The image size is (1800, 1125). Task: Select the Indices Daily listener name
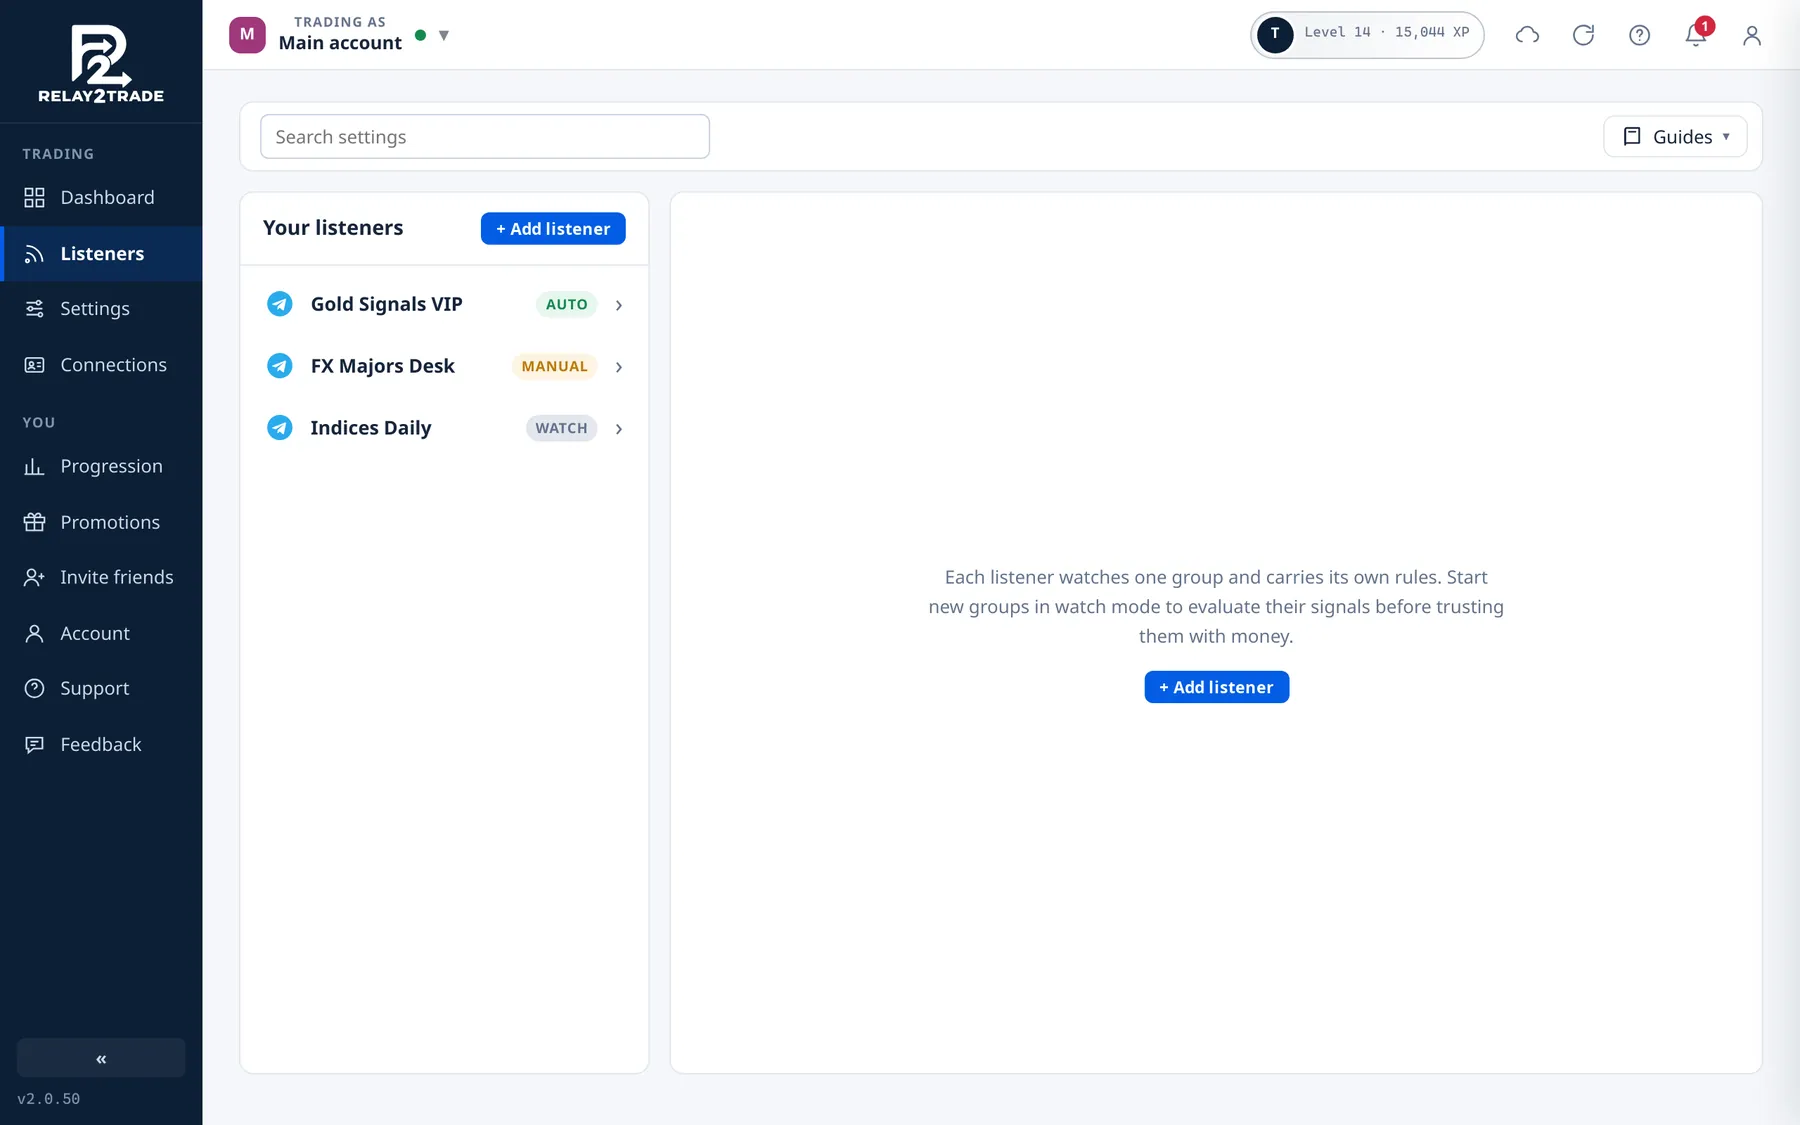coord(371,428)
